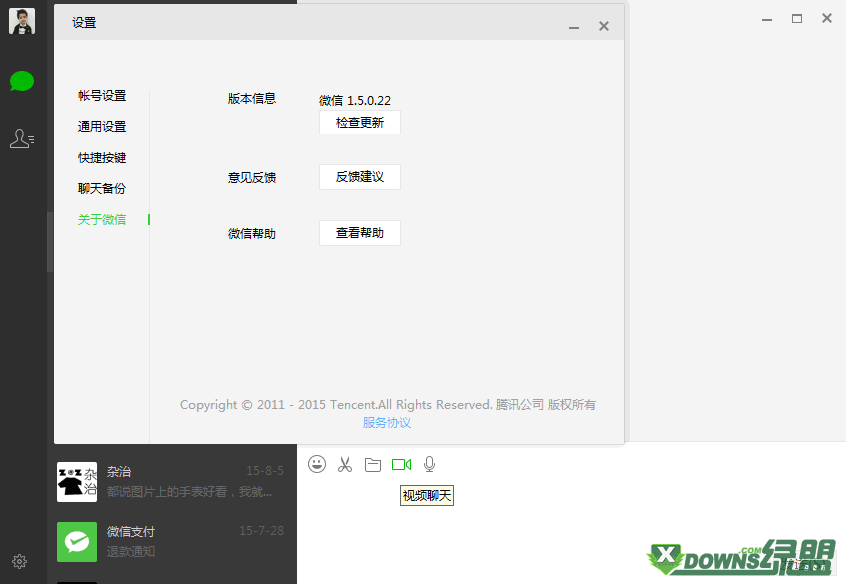Viewport: 846px width, 584px height.
Task: Maximize the main WeChat window
Action: [797, 19]
